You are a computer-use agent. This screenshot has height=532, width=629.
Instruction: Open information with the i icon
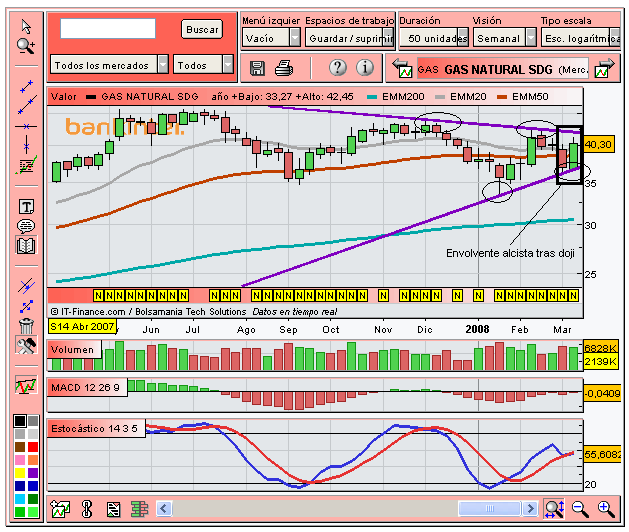point(365,67)
